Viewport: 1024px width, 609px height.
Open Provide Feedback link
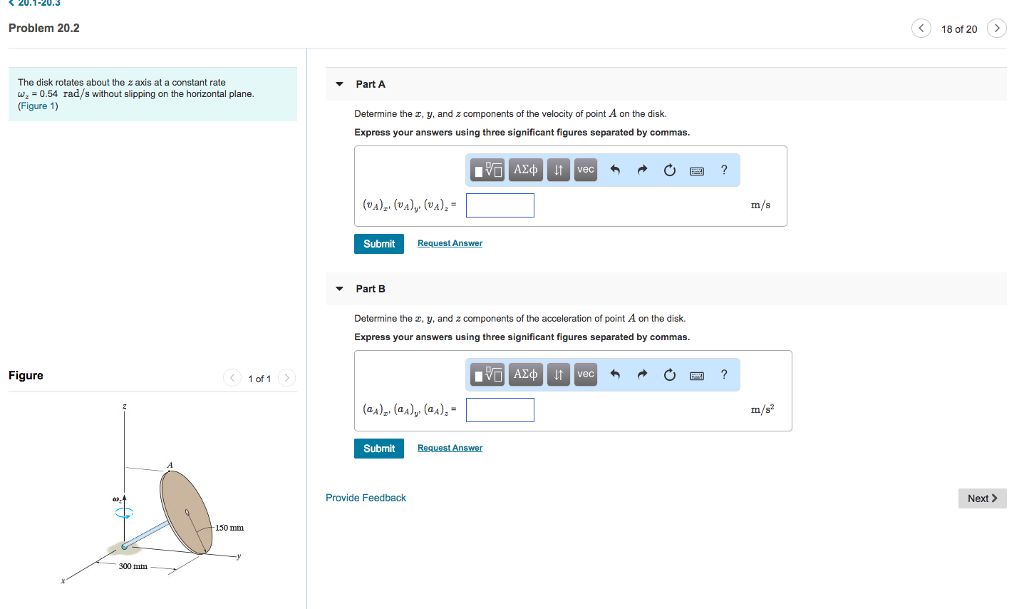tap(366, 497)
